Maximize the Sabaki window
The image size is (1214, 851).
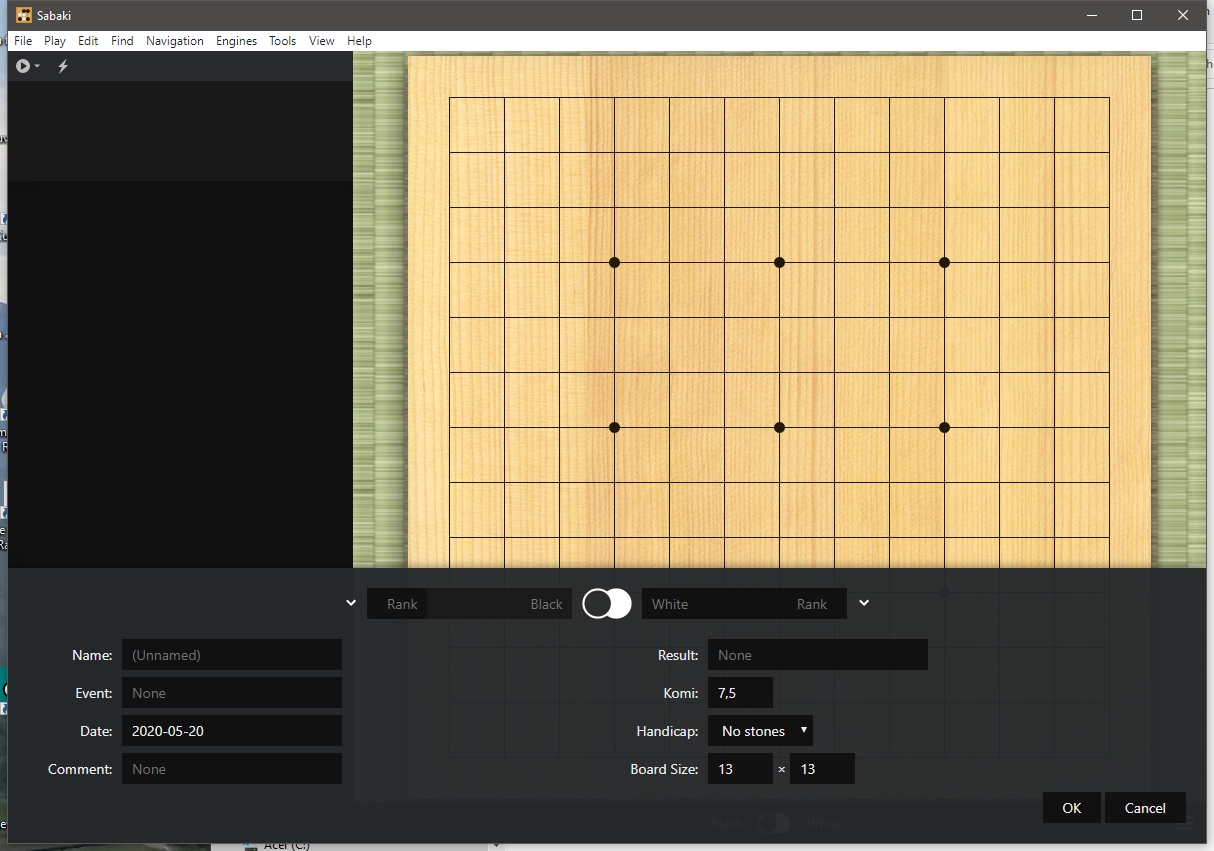(1137, 15)
